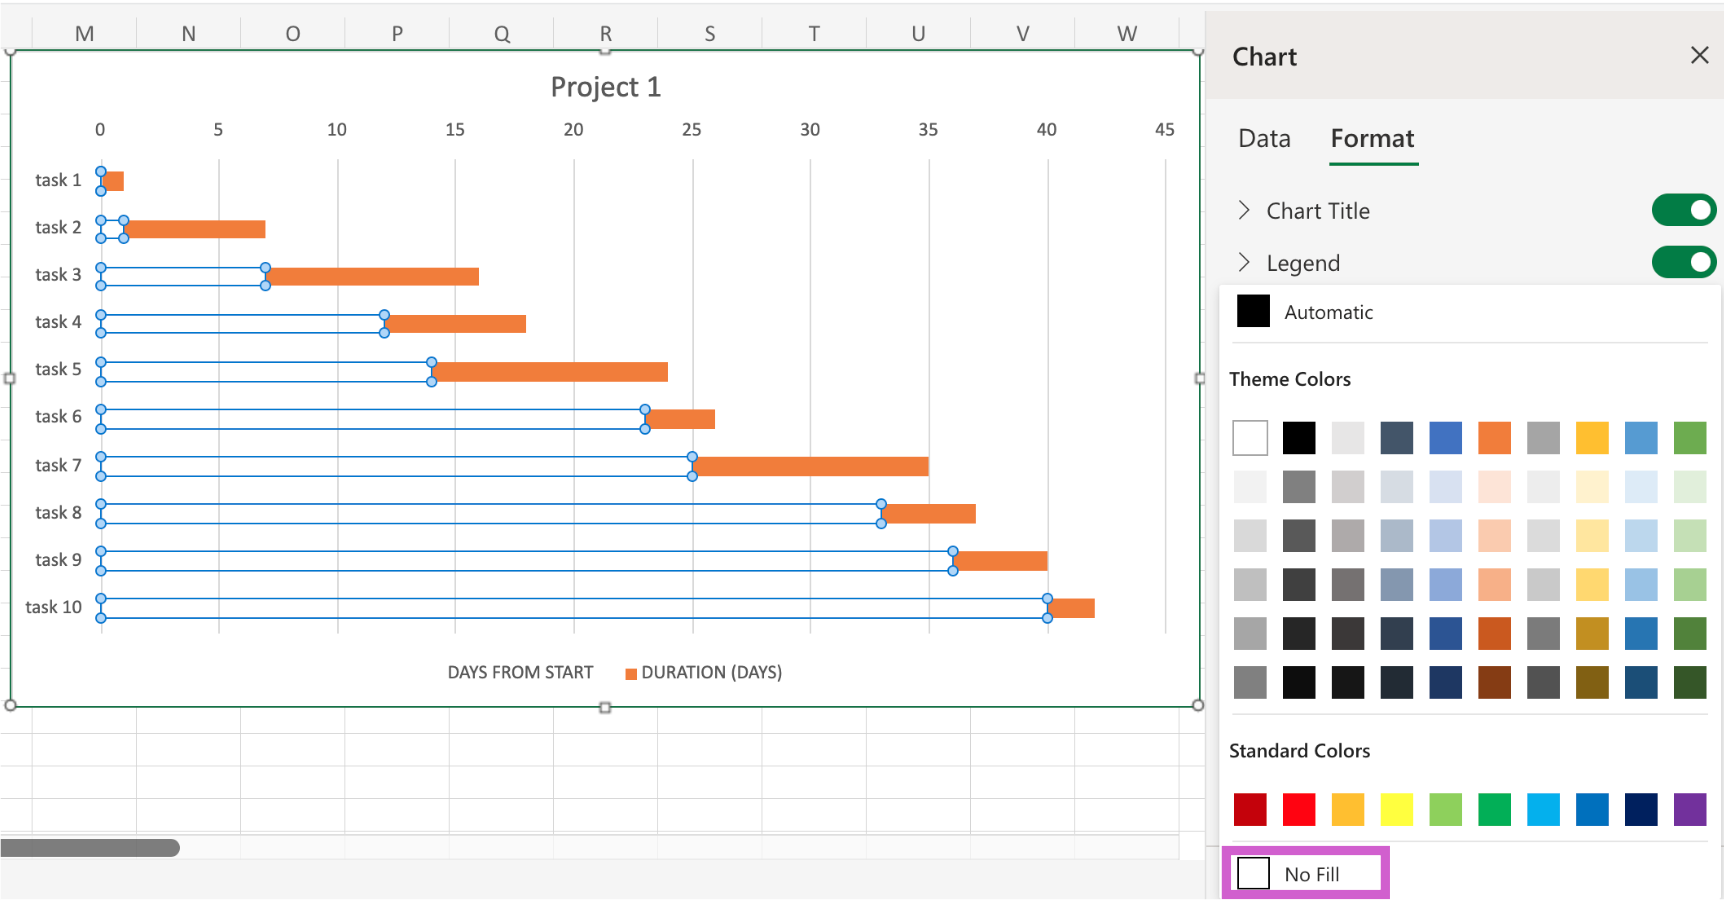Switch to the Data tab
The width and height of the screenshot is (1724, 906).
tap(1264, 139)
